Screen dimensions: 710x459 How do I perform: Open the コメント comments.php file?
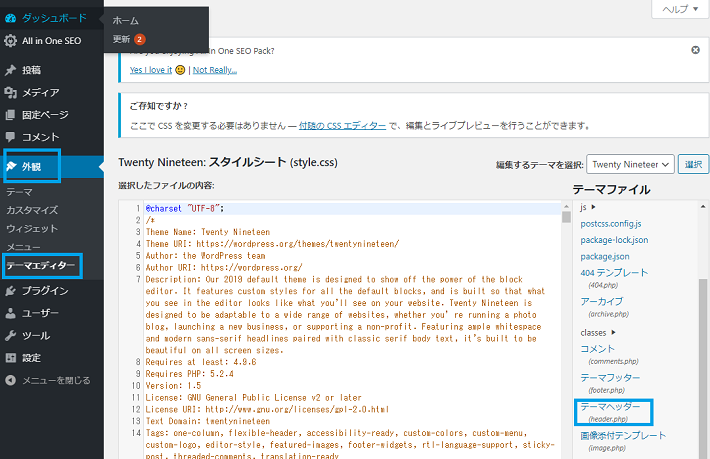click(x=597, y=349)
